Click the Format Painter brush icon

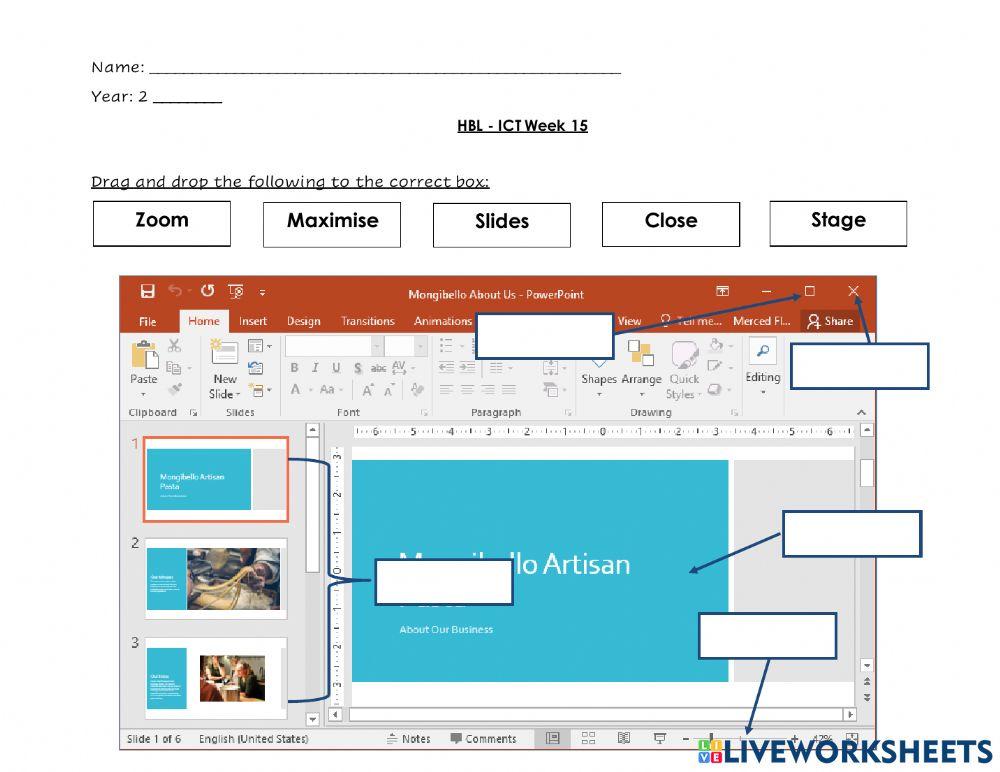tap(175, 388)
